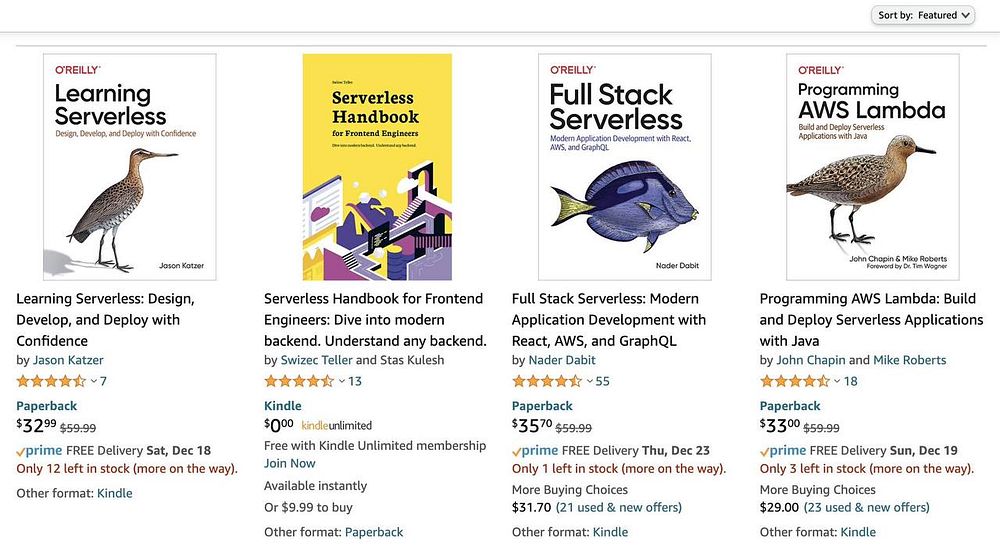1000x553 pixels.
Task: Open author link Jason Katzer
Action: (x=68, y=360)
